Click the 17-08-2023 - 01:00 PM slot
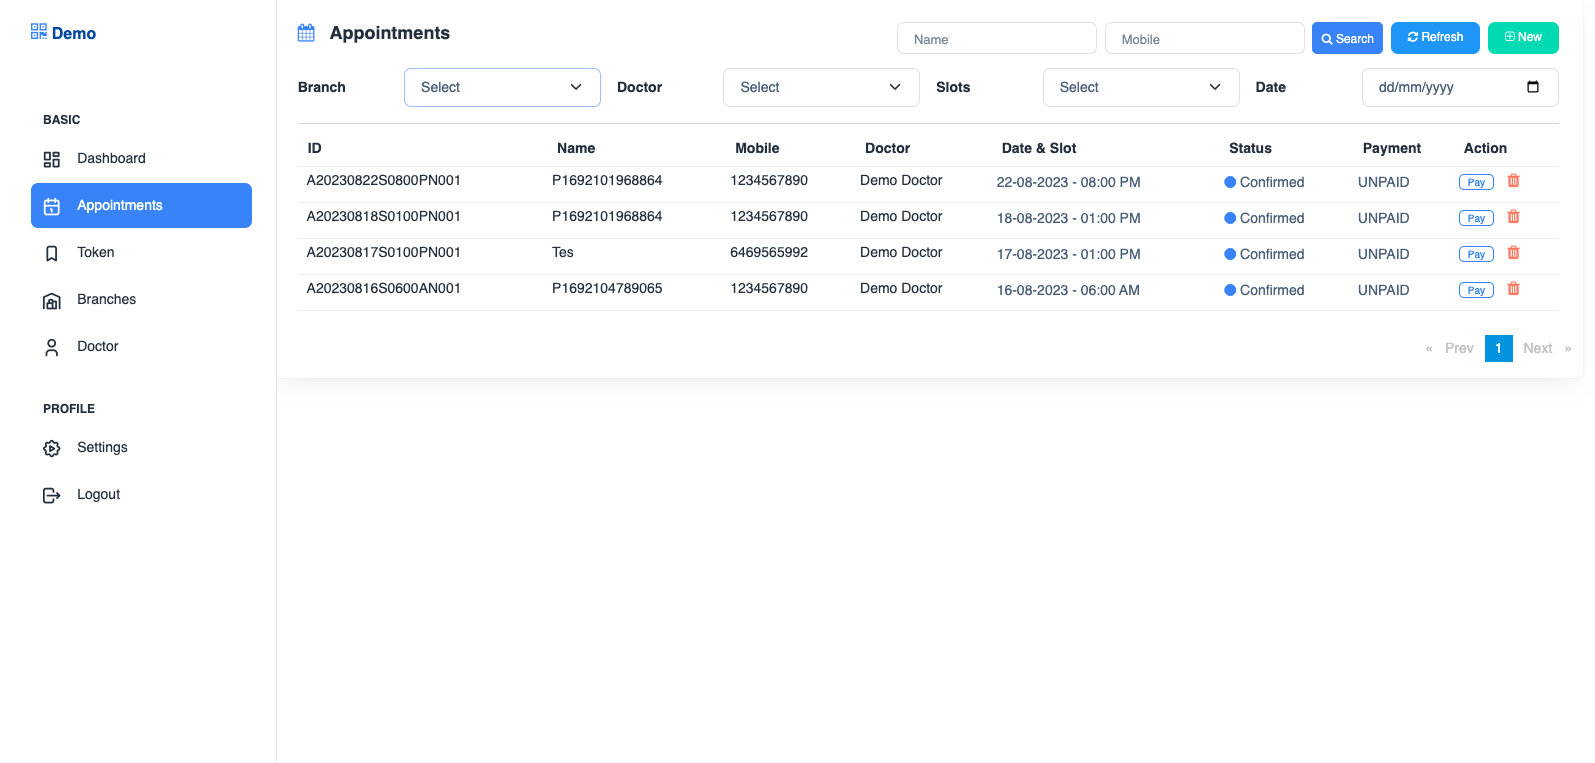Viewport: 1595px width, 763px height. pyautogui.click(x=1068, y=254)
